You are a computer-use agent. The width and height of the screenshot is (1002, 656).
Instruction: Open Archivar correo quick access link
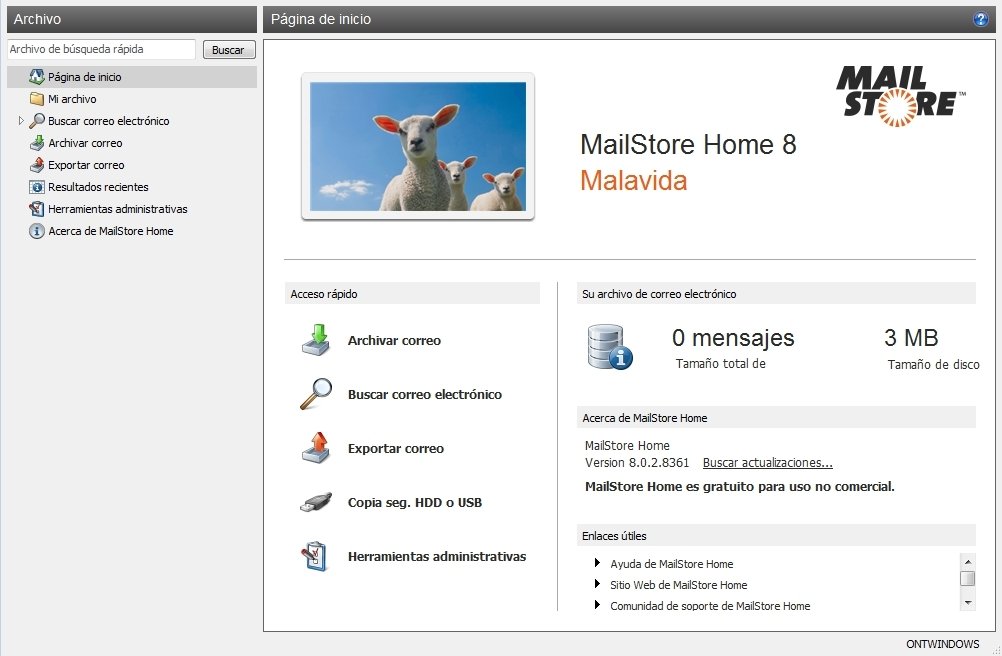tap(394, 340)
